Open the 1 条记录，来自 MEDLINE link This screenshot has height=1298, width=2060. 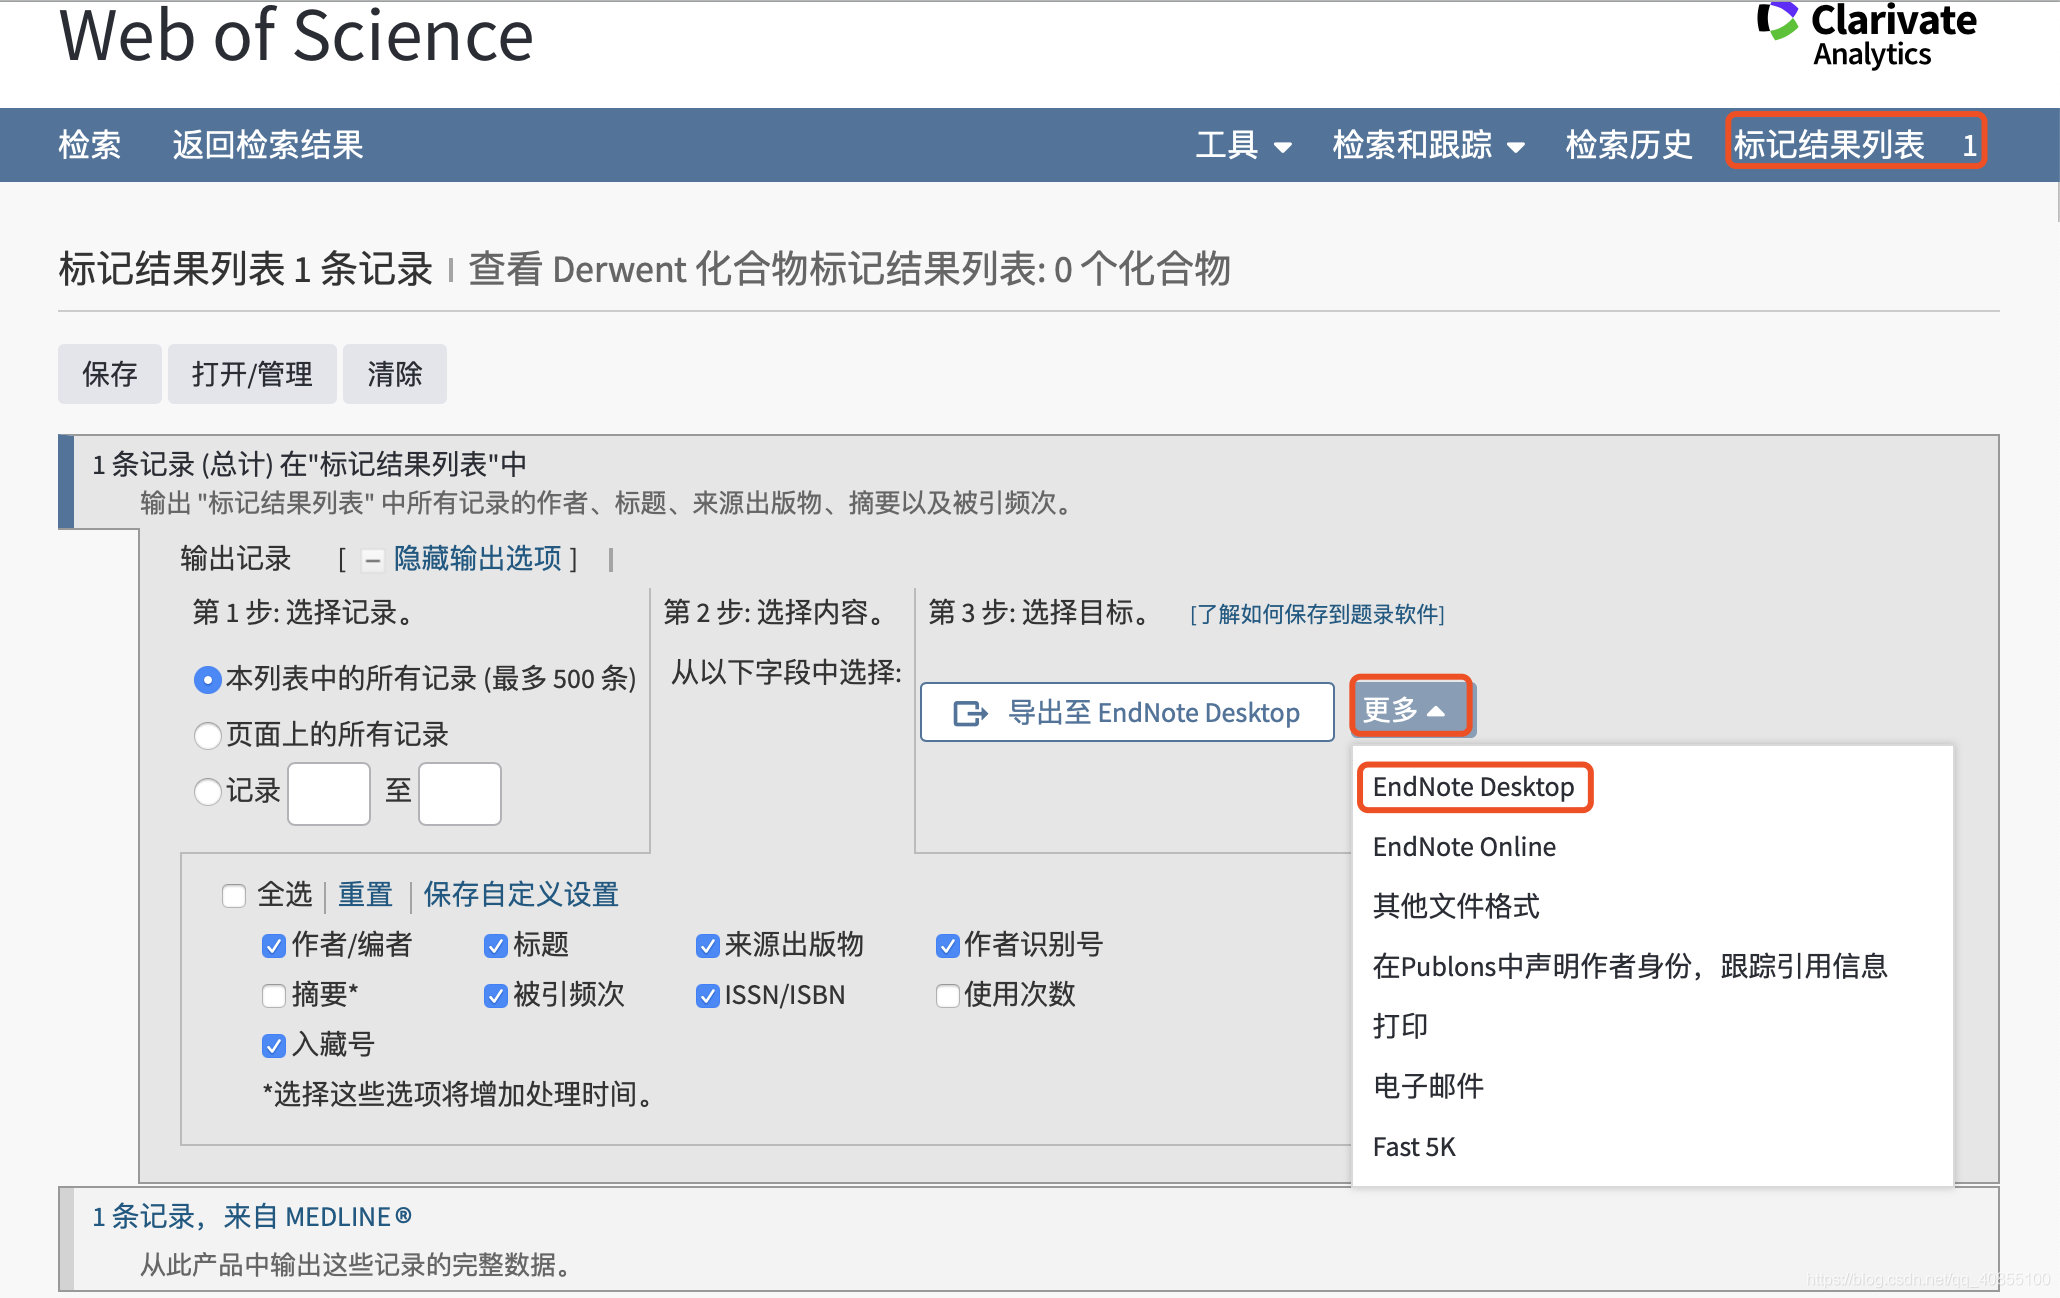click(251, 1217)
